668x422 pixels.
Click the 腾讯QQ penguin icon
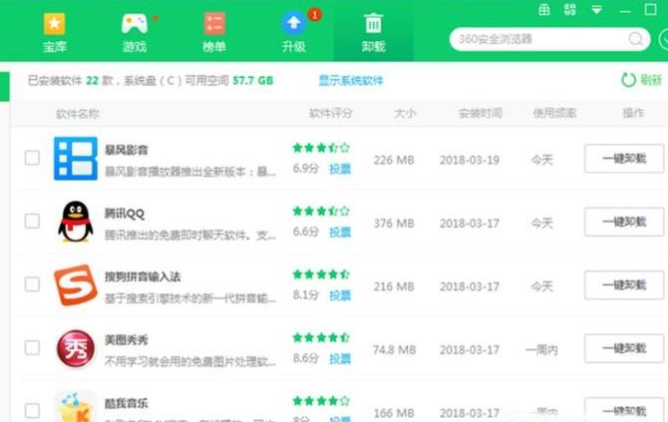(x=75, y=221)
